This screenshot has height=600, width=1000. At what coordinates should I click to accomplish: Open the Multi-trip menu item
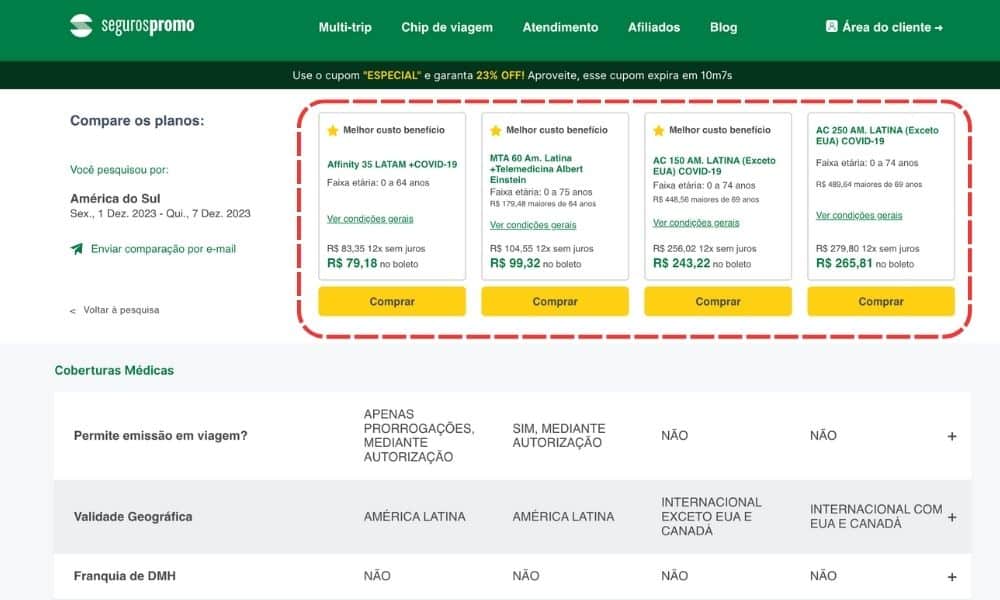(345, 27)
